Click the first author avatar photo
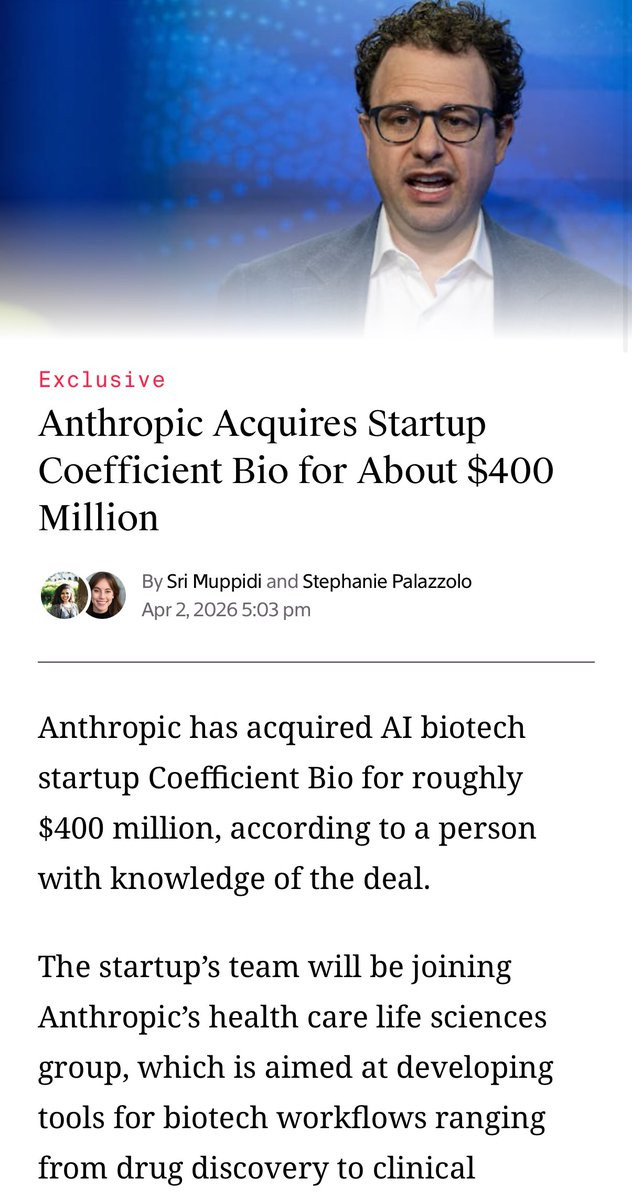The height and width of the screenshot is (1200, 632). tap(62, 595)
